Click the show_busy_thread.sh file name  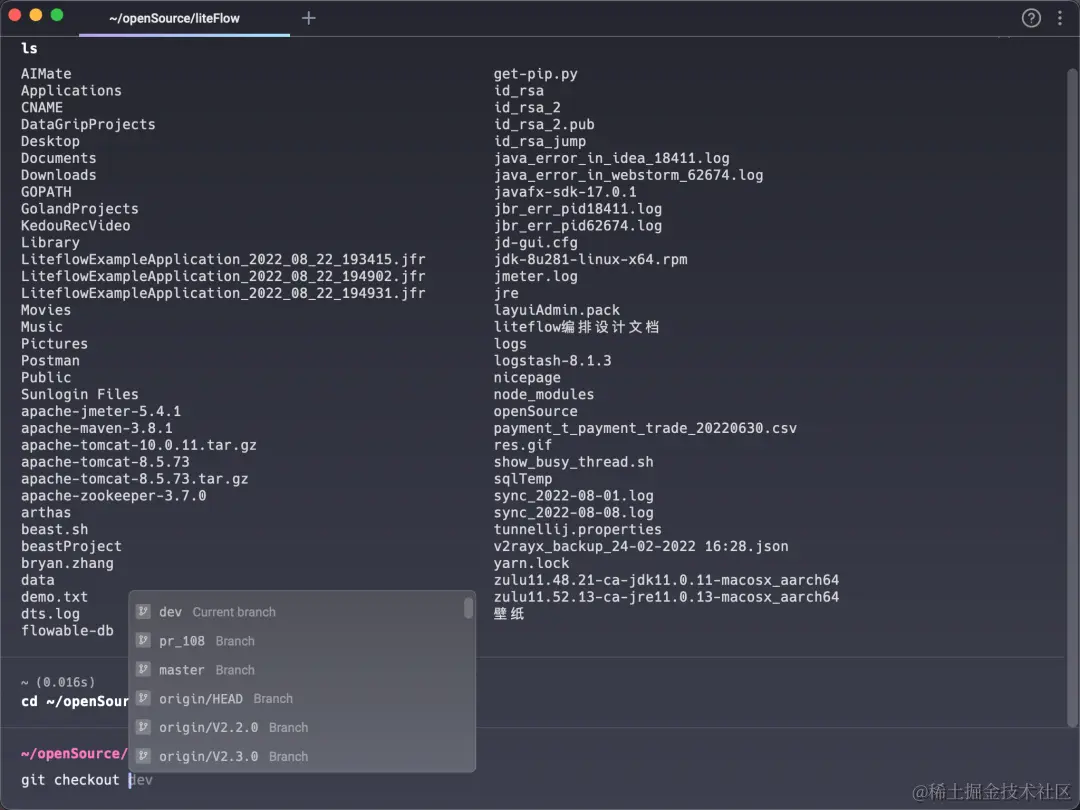[x=574, y=461]
